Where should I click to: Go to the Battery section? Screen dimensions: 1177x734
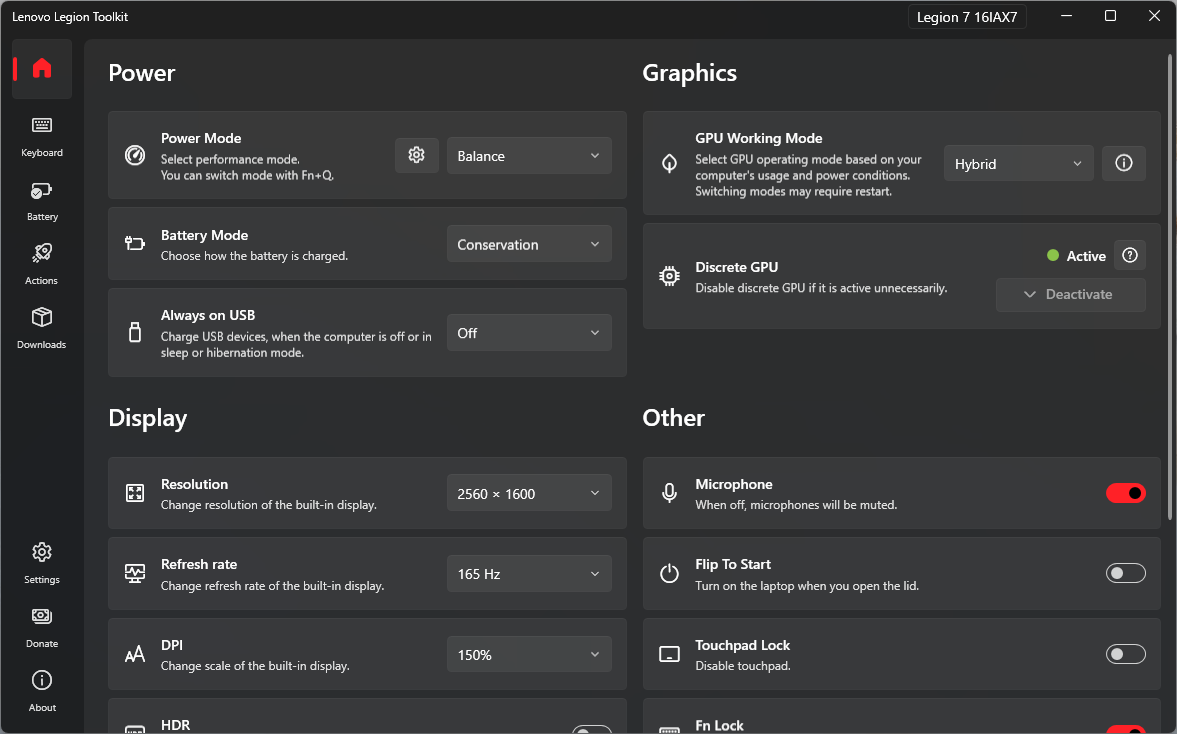[42, 199]
